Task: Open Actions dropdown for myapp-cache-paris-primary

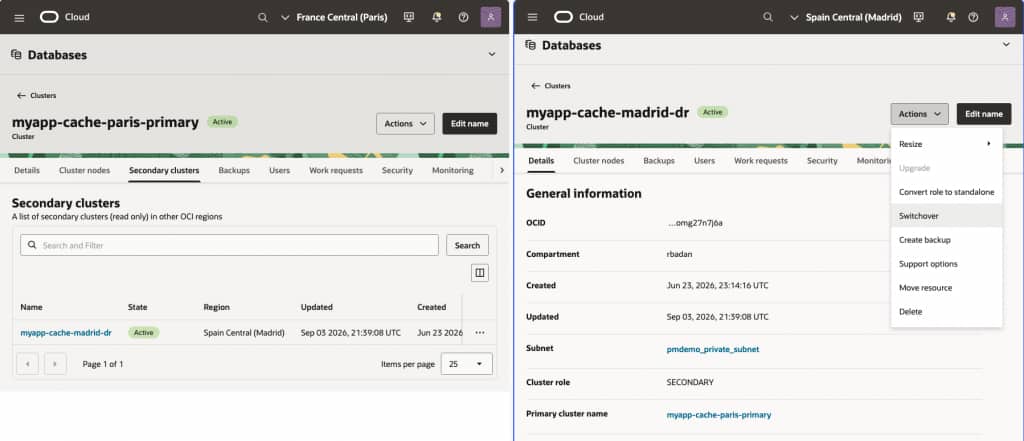Action: 405,123
